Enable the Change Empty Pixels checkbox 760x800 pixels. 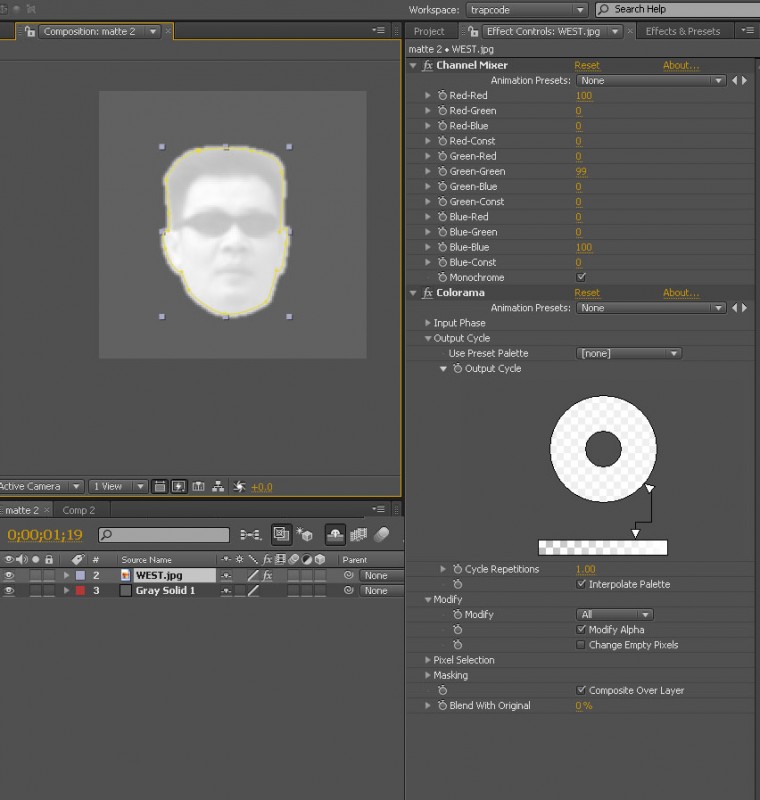582,645
